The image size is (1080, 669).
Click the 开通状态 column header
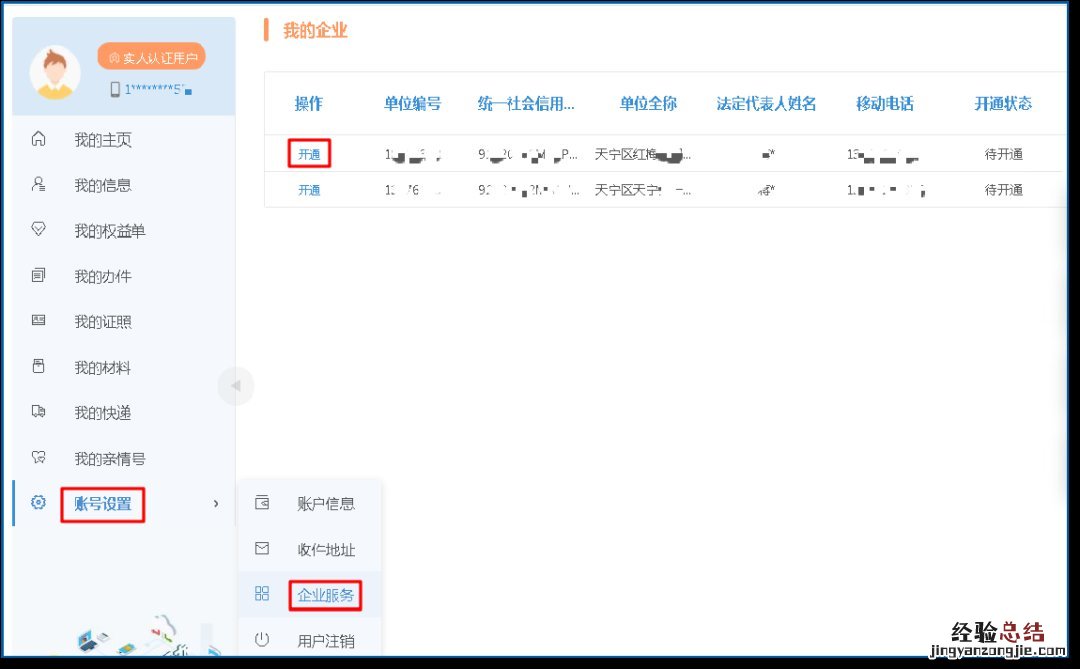pos(1003,103)
